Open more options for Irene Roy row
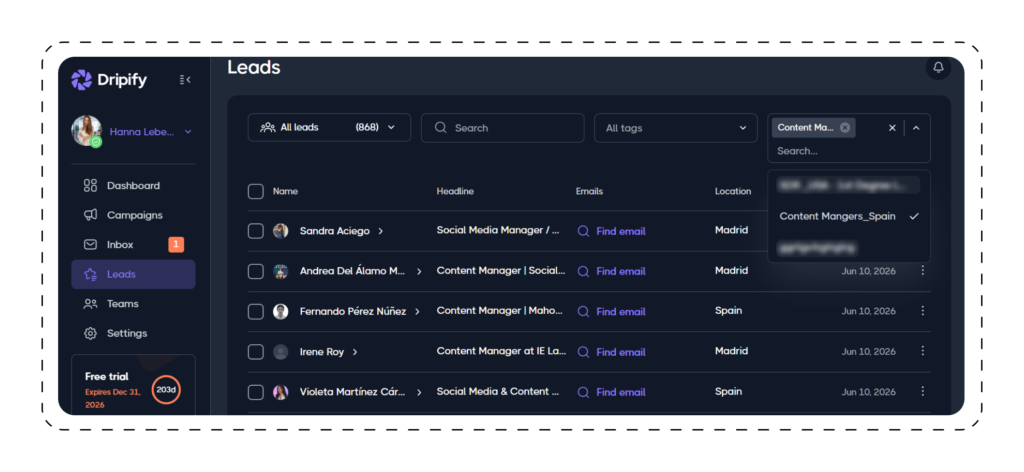Image resolution: width=1024 pixels, height=472 pixels. [x=922, y=351]
